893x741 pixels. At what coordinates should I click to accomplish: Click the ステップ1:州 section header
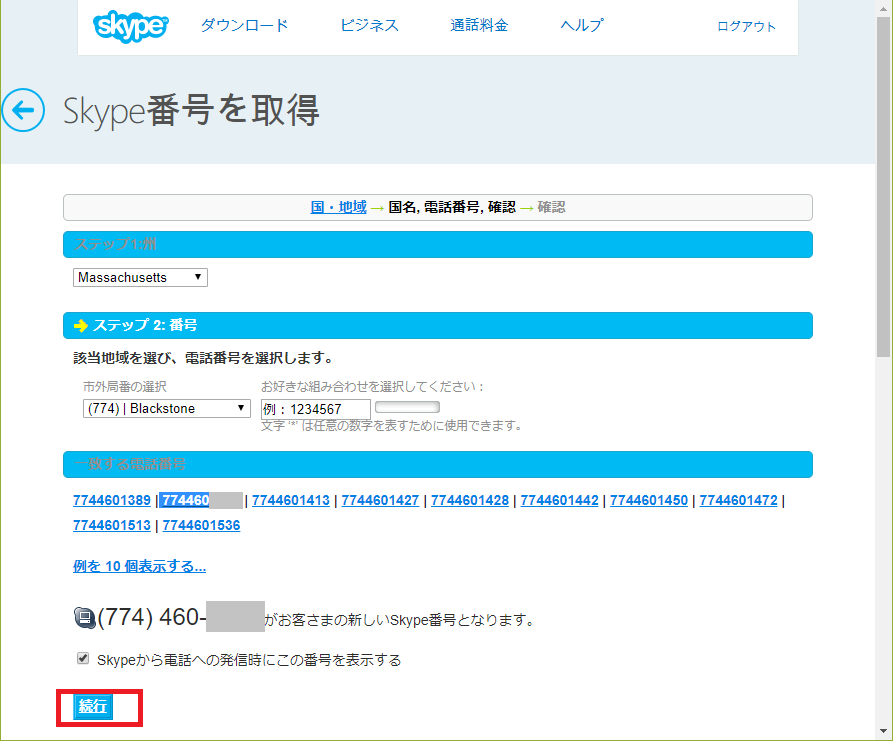437,244
